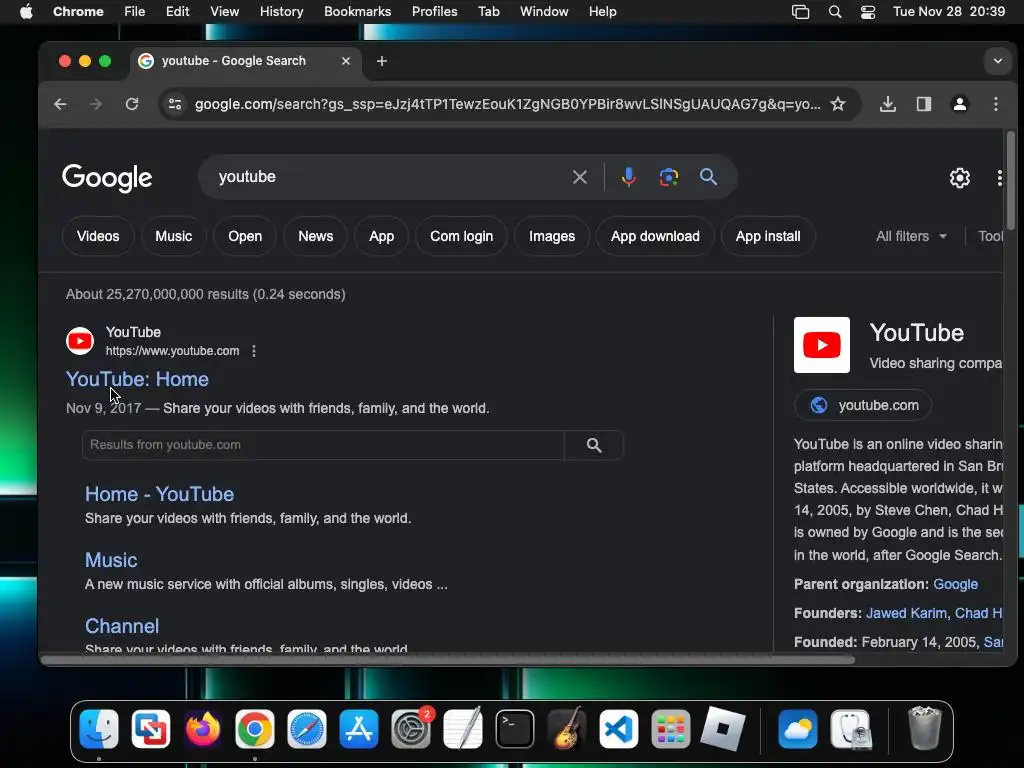
Task: Open the Home - YouTube sitelink
Action: click(159, 494)
